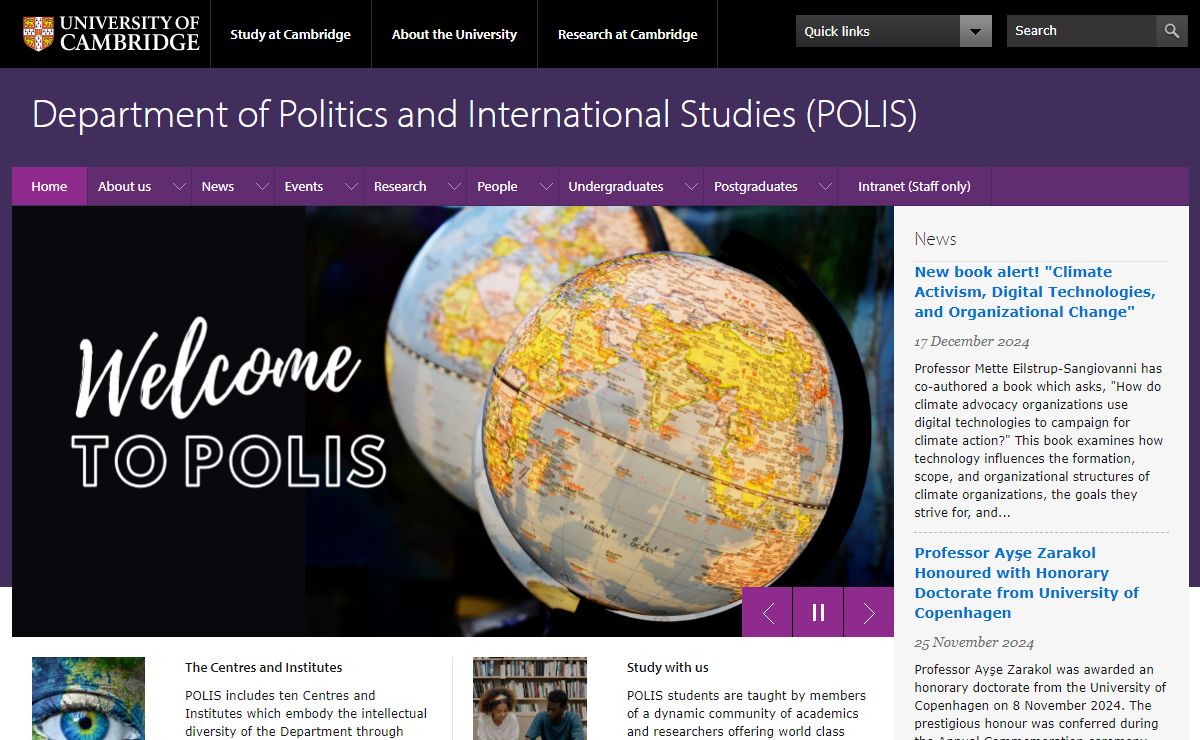This screenshot has width=1200, height=740.
Task: Open the Climate Activism book news article
Action: click(1035, 292)
